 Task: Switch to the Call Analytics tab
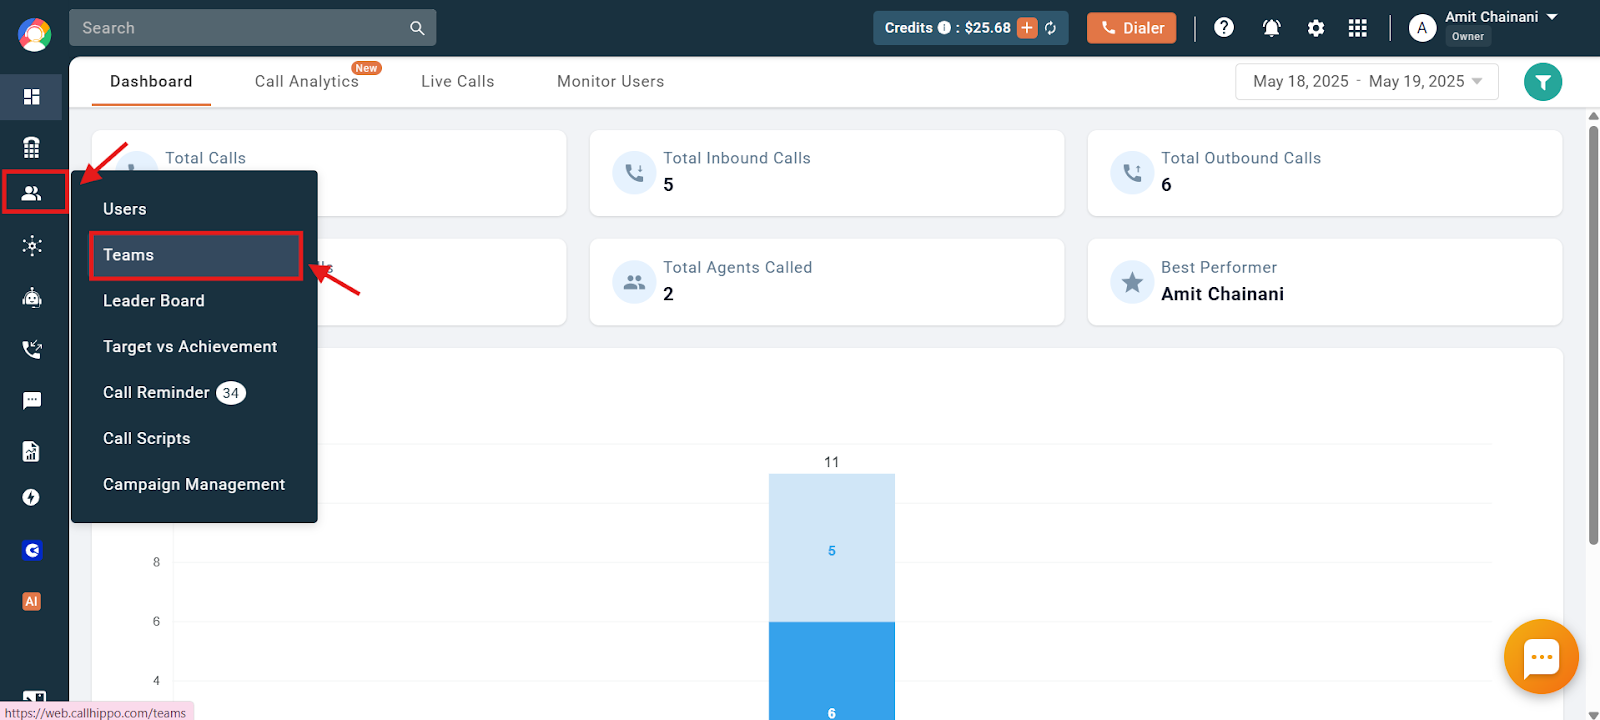click(x=307, y=82)
